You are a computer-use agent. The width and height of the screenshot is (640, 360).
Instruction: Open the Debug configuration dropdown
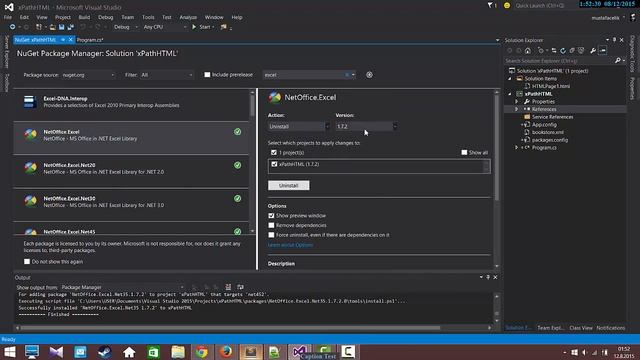(x=125, y=27)
